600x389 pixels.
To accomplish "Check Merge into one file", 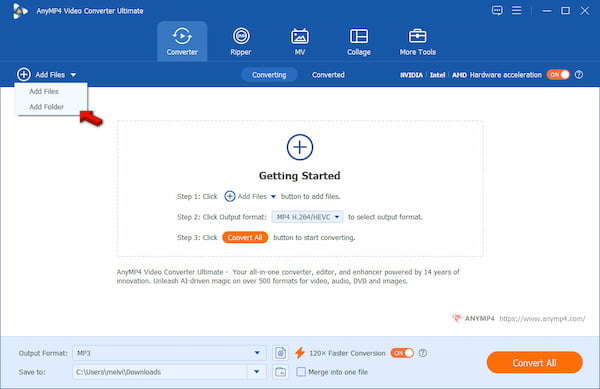I will [301, 372].
